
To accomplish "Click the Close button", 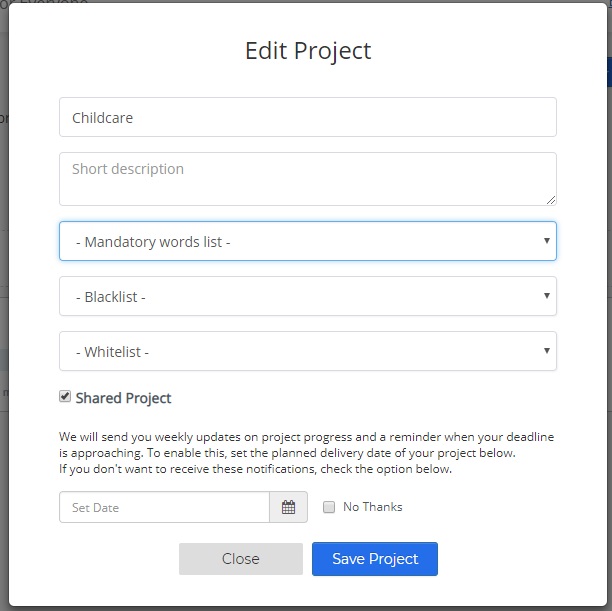I will [x=241, y=559].
